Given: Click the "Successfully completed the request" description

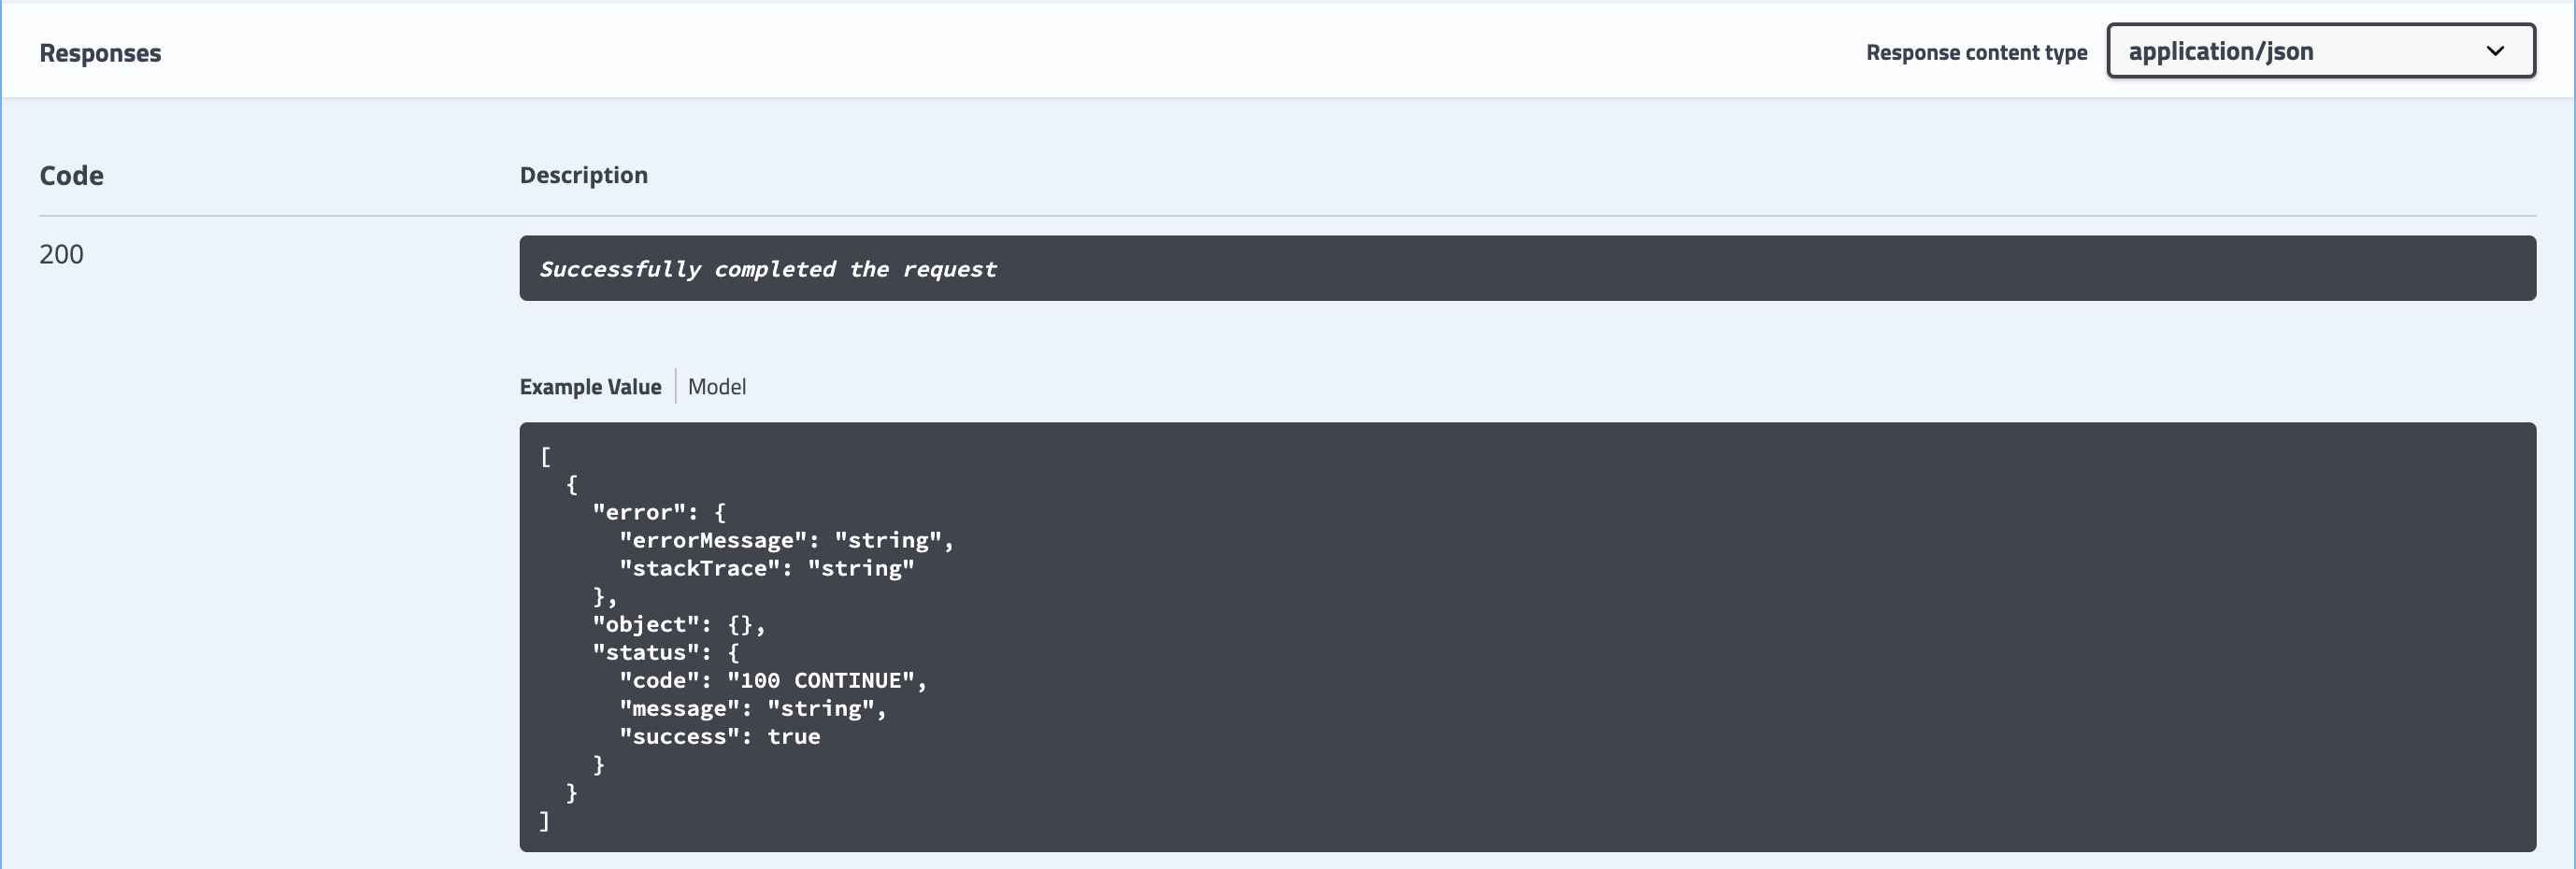Looking at the screenshot, I should point(767,269).
